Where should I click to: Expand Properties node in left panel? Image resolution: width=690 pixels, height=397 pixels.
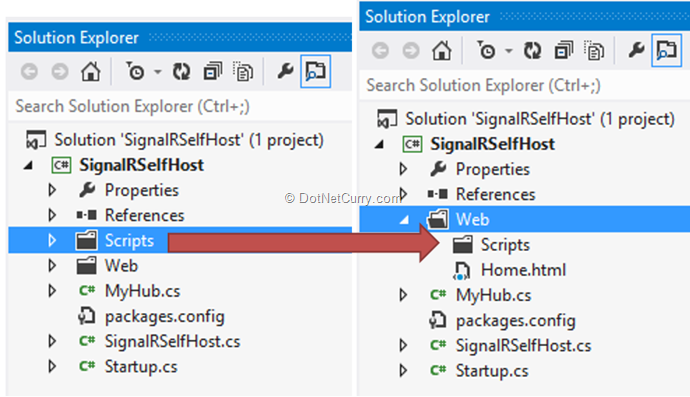[52, 190]
